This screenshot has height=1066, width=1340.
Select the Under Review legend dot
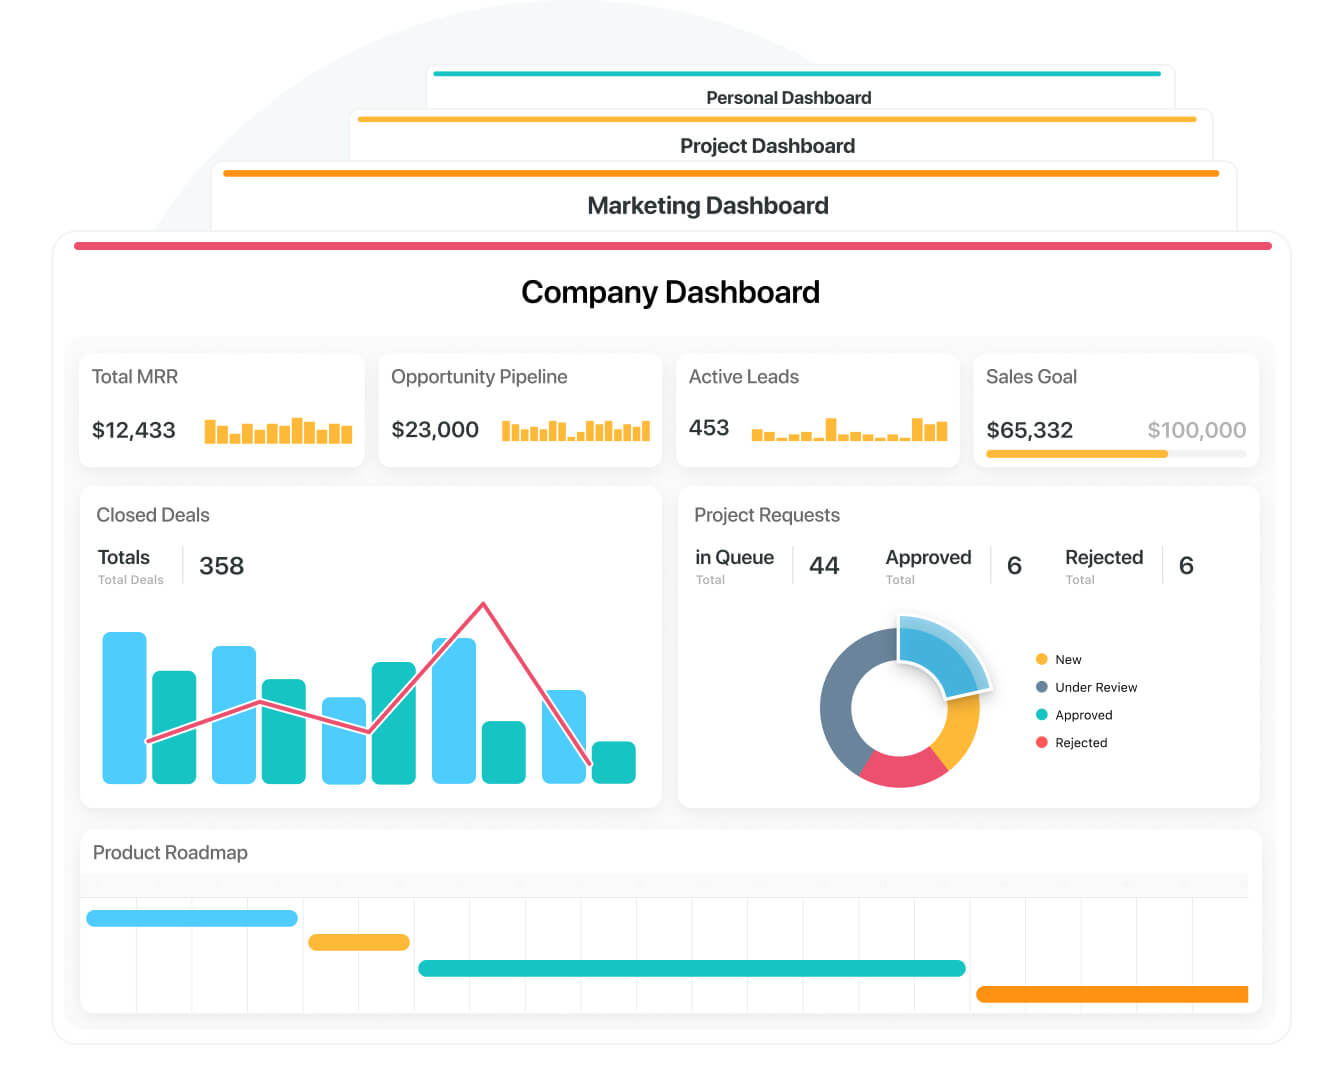tap(1041, 687)
